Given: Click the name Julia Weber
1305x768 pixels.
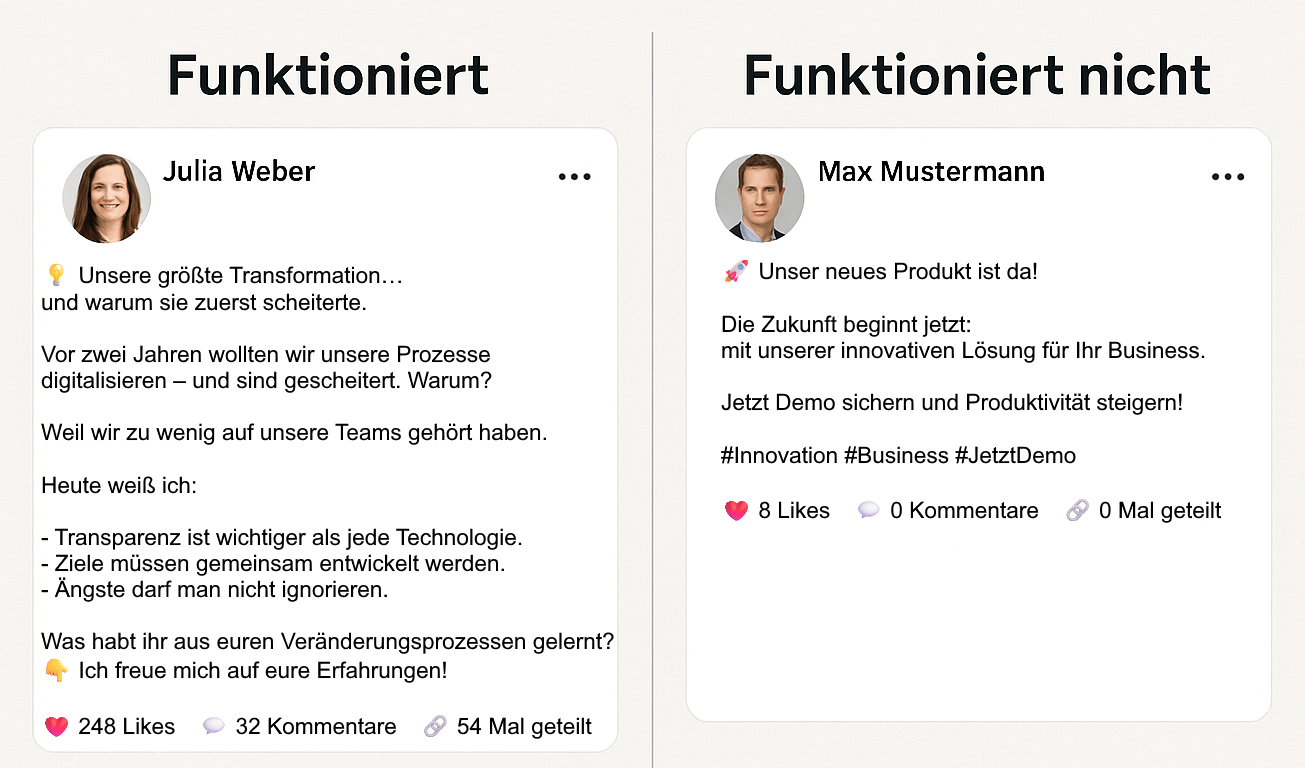Looking at the screenshot, I should (238, 172).
